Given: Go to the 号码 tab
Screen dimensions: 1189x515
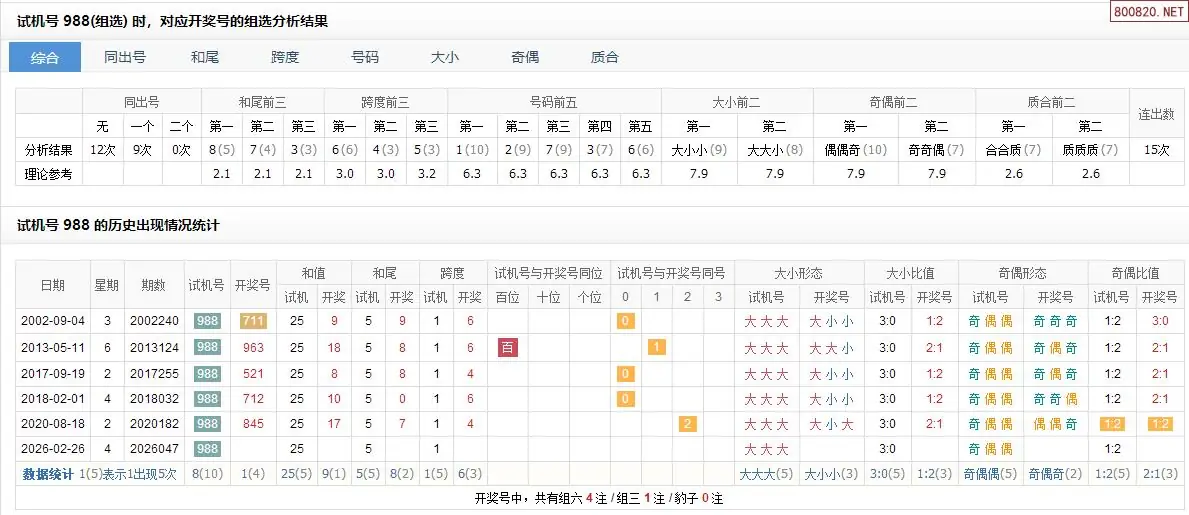Looking at the screenshot, I should 365,57.
